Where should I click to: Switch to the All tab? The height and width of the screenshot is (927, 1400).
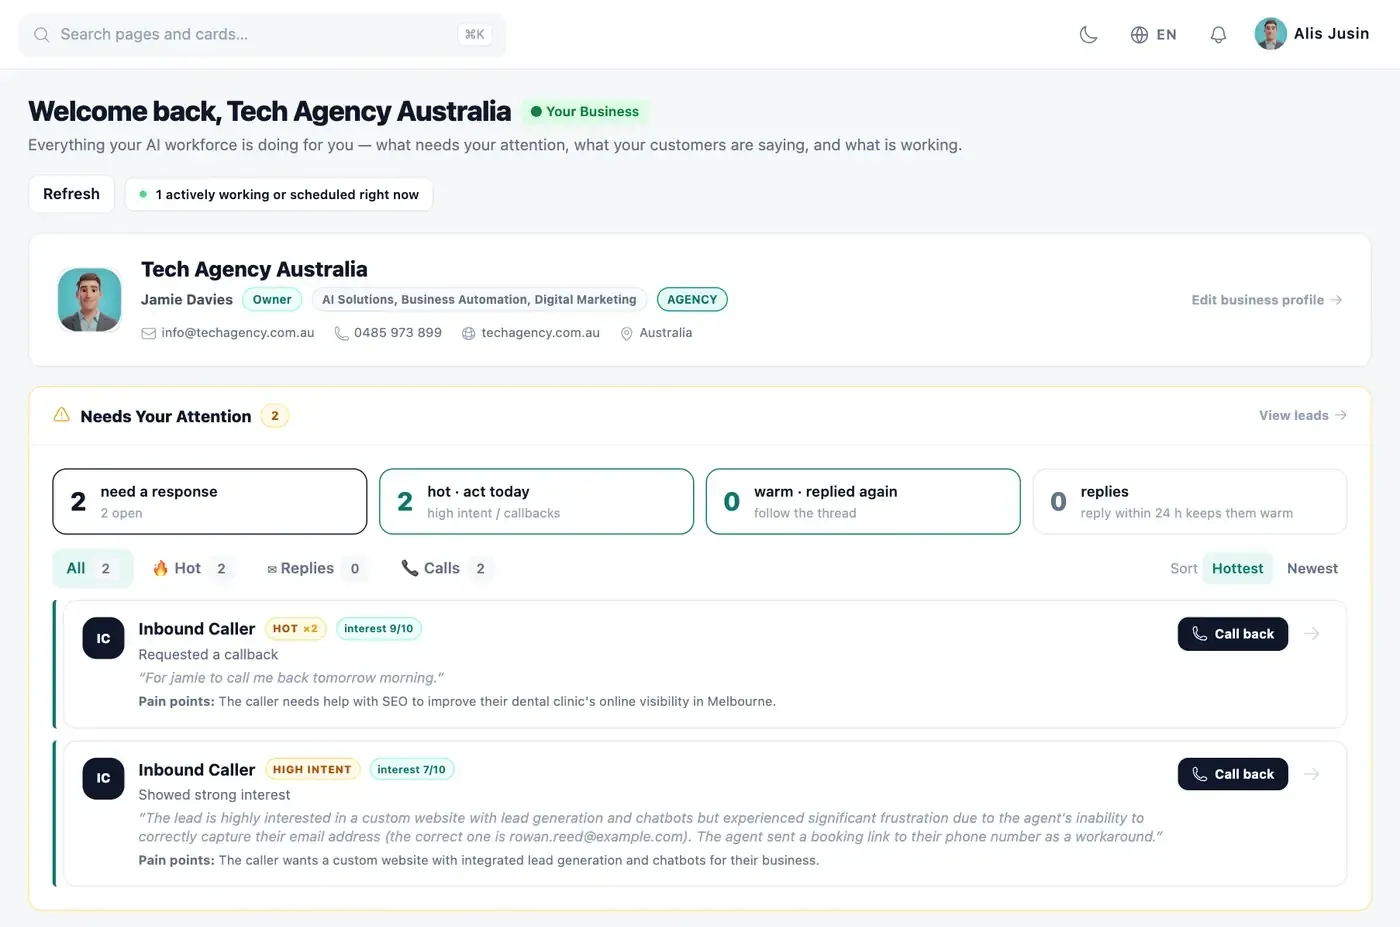[x=92, y=569]
